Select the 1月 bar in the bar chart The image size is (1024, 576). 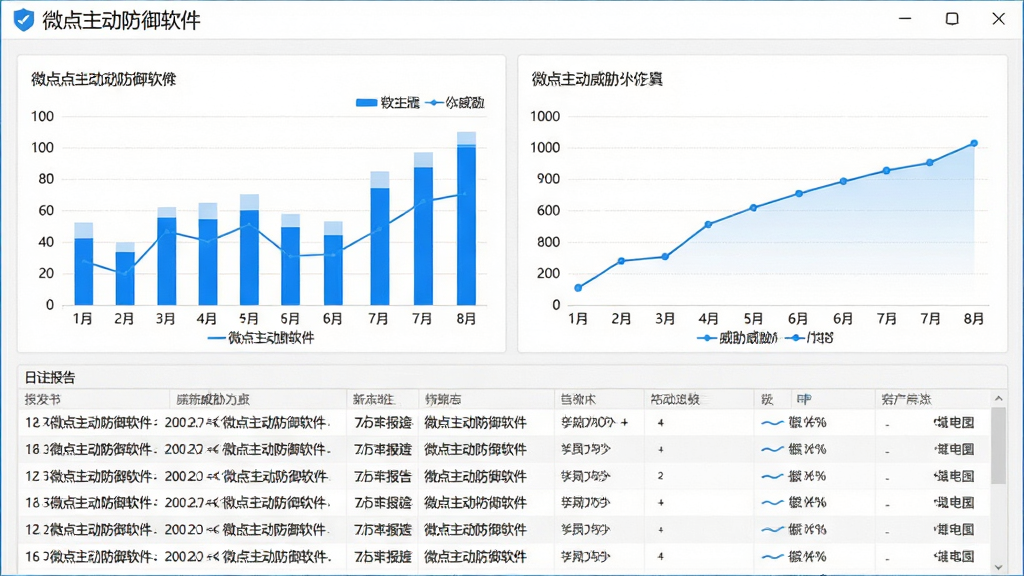[x=84, y=264]
